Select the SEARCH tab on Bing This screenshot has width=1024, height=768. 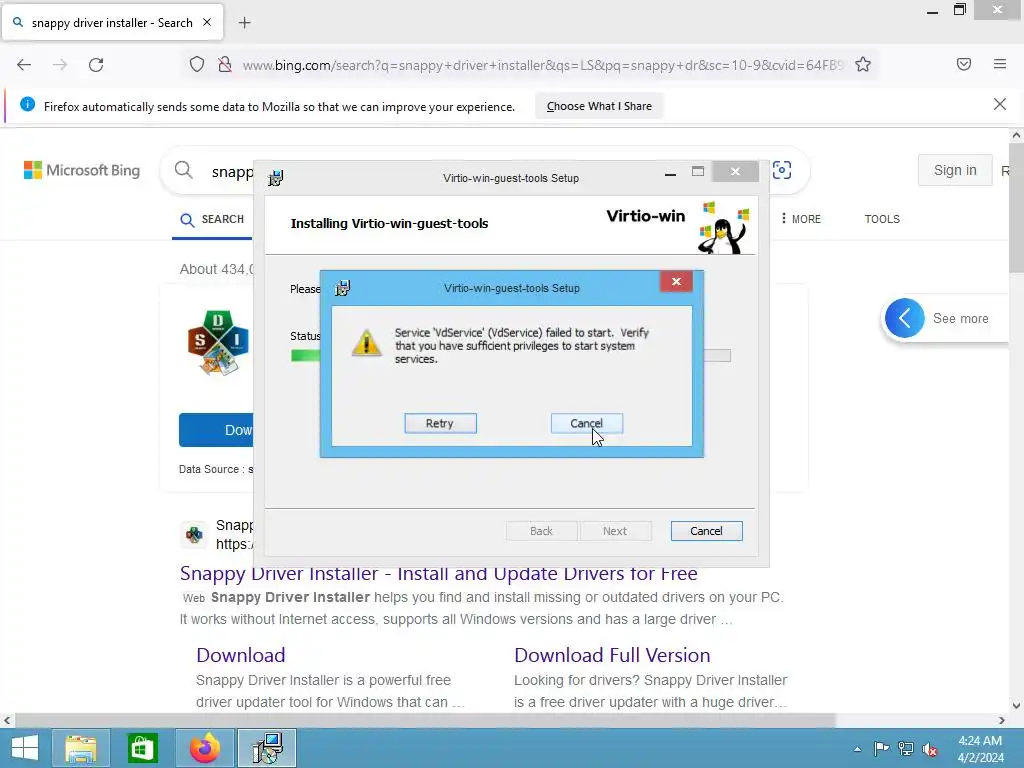[x=212, y=219]
